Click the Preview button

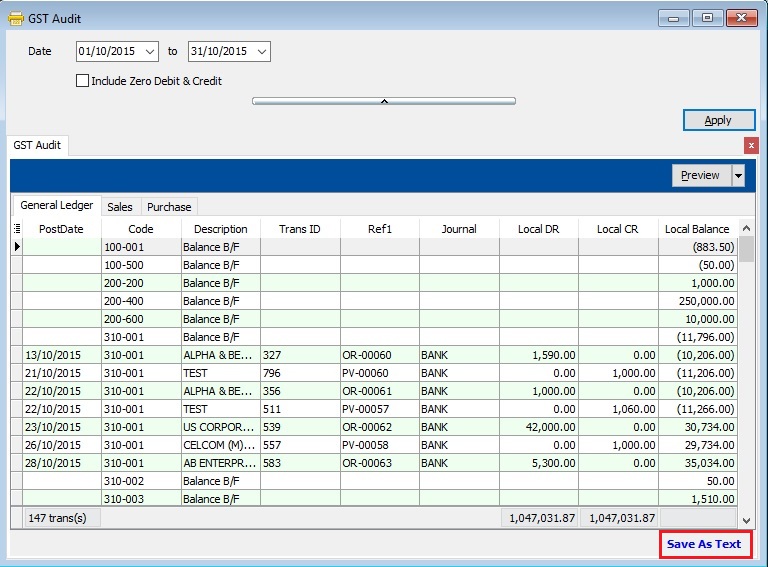coord(701,175)
